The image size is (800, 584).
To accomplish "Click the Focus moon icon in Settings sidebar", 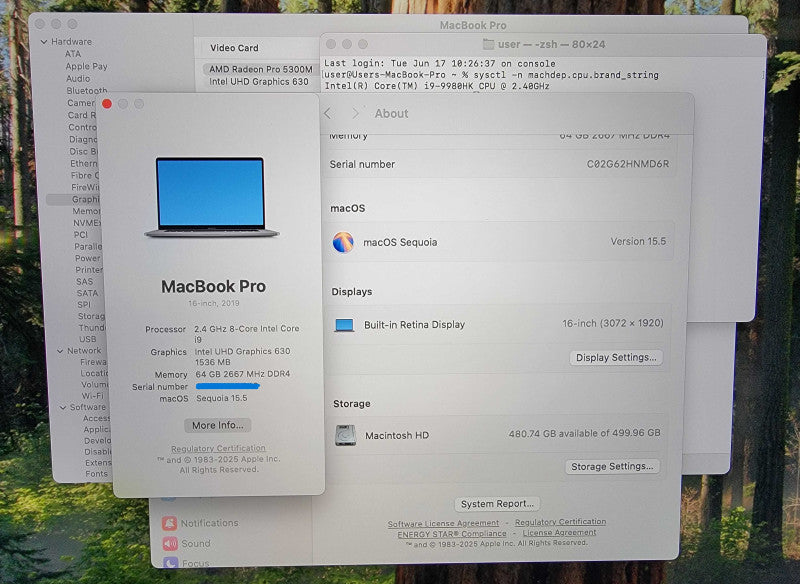I will point(170,562).
